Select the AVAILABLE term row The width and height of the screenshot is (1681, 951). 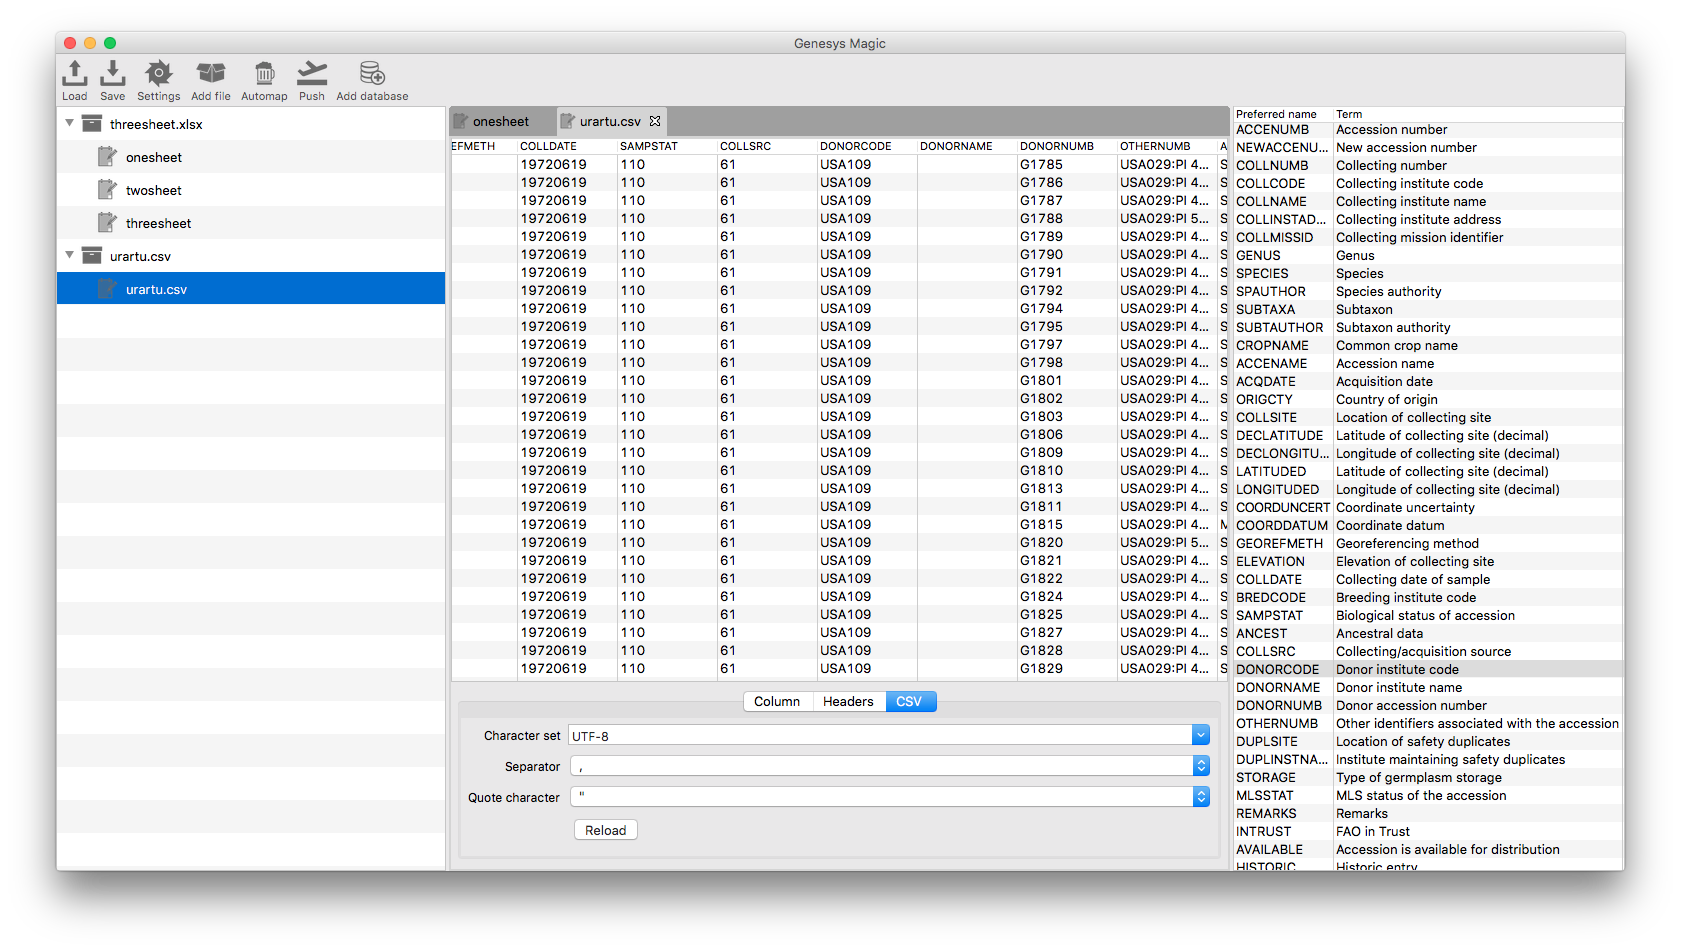(x=1428, y=849)
